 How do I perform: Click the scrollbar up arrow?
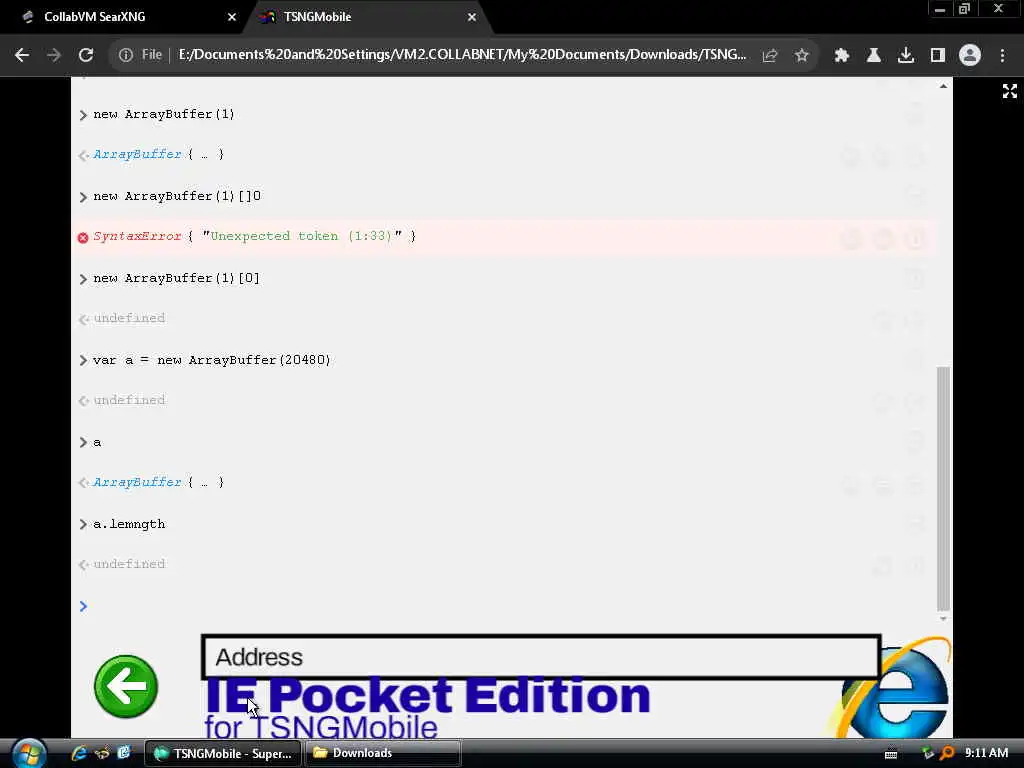943,86
